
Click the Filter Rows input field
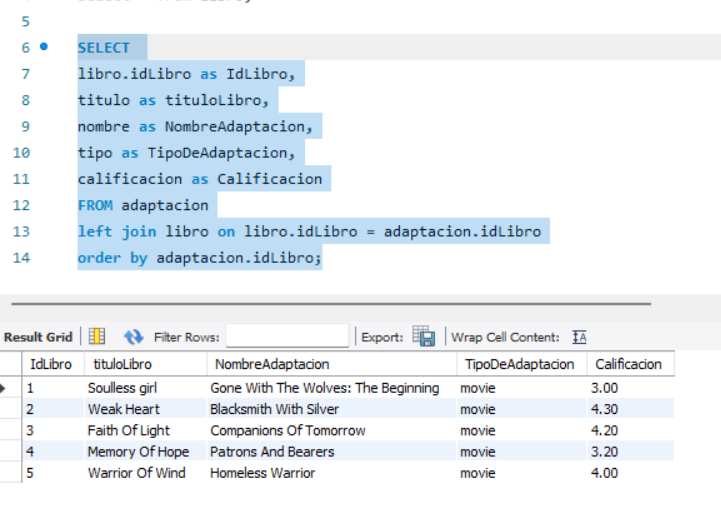point(287,337)
